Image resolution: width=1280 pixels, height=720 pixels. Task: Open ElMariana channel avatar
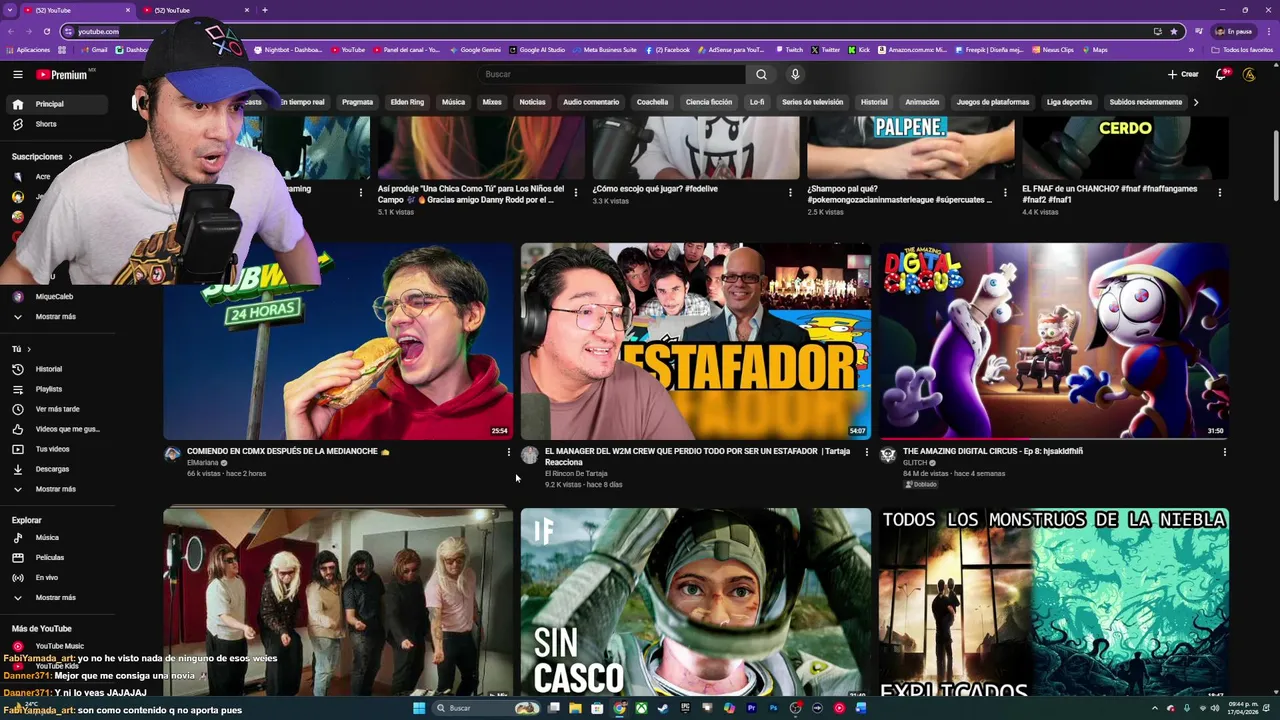pos(172,454)
